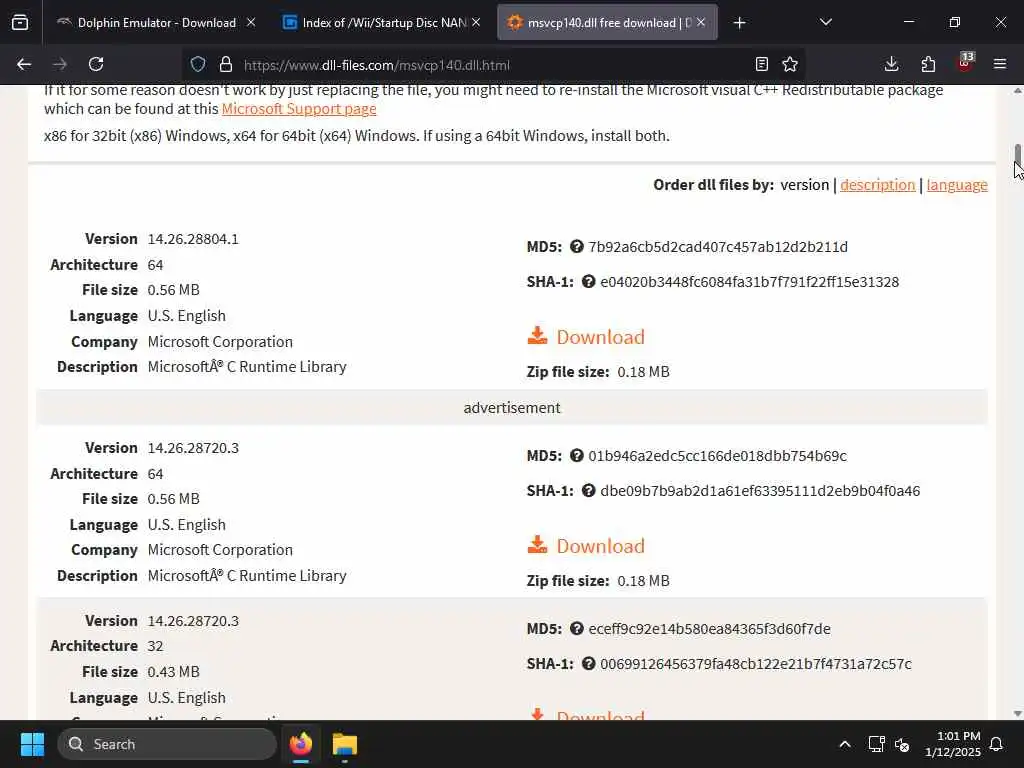Image resolution: width=1024 pixels, height=768 pixels.
Task: View site security padlock info
Action: pos(226,64)
